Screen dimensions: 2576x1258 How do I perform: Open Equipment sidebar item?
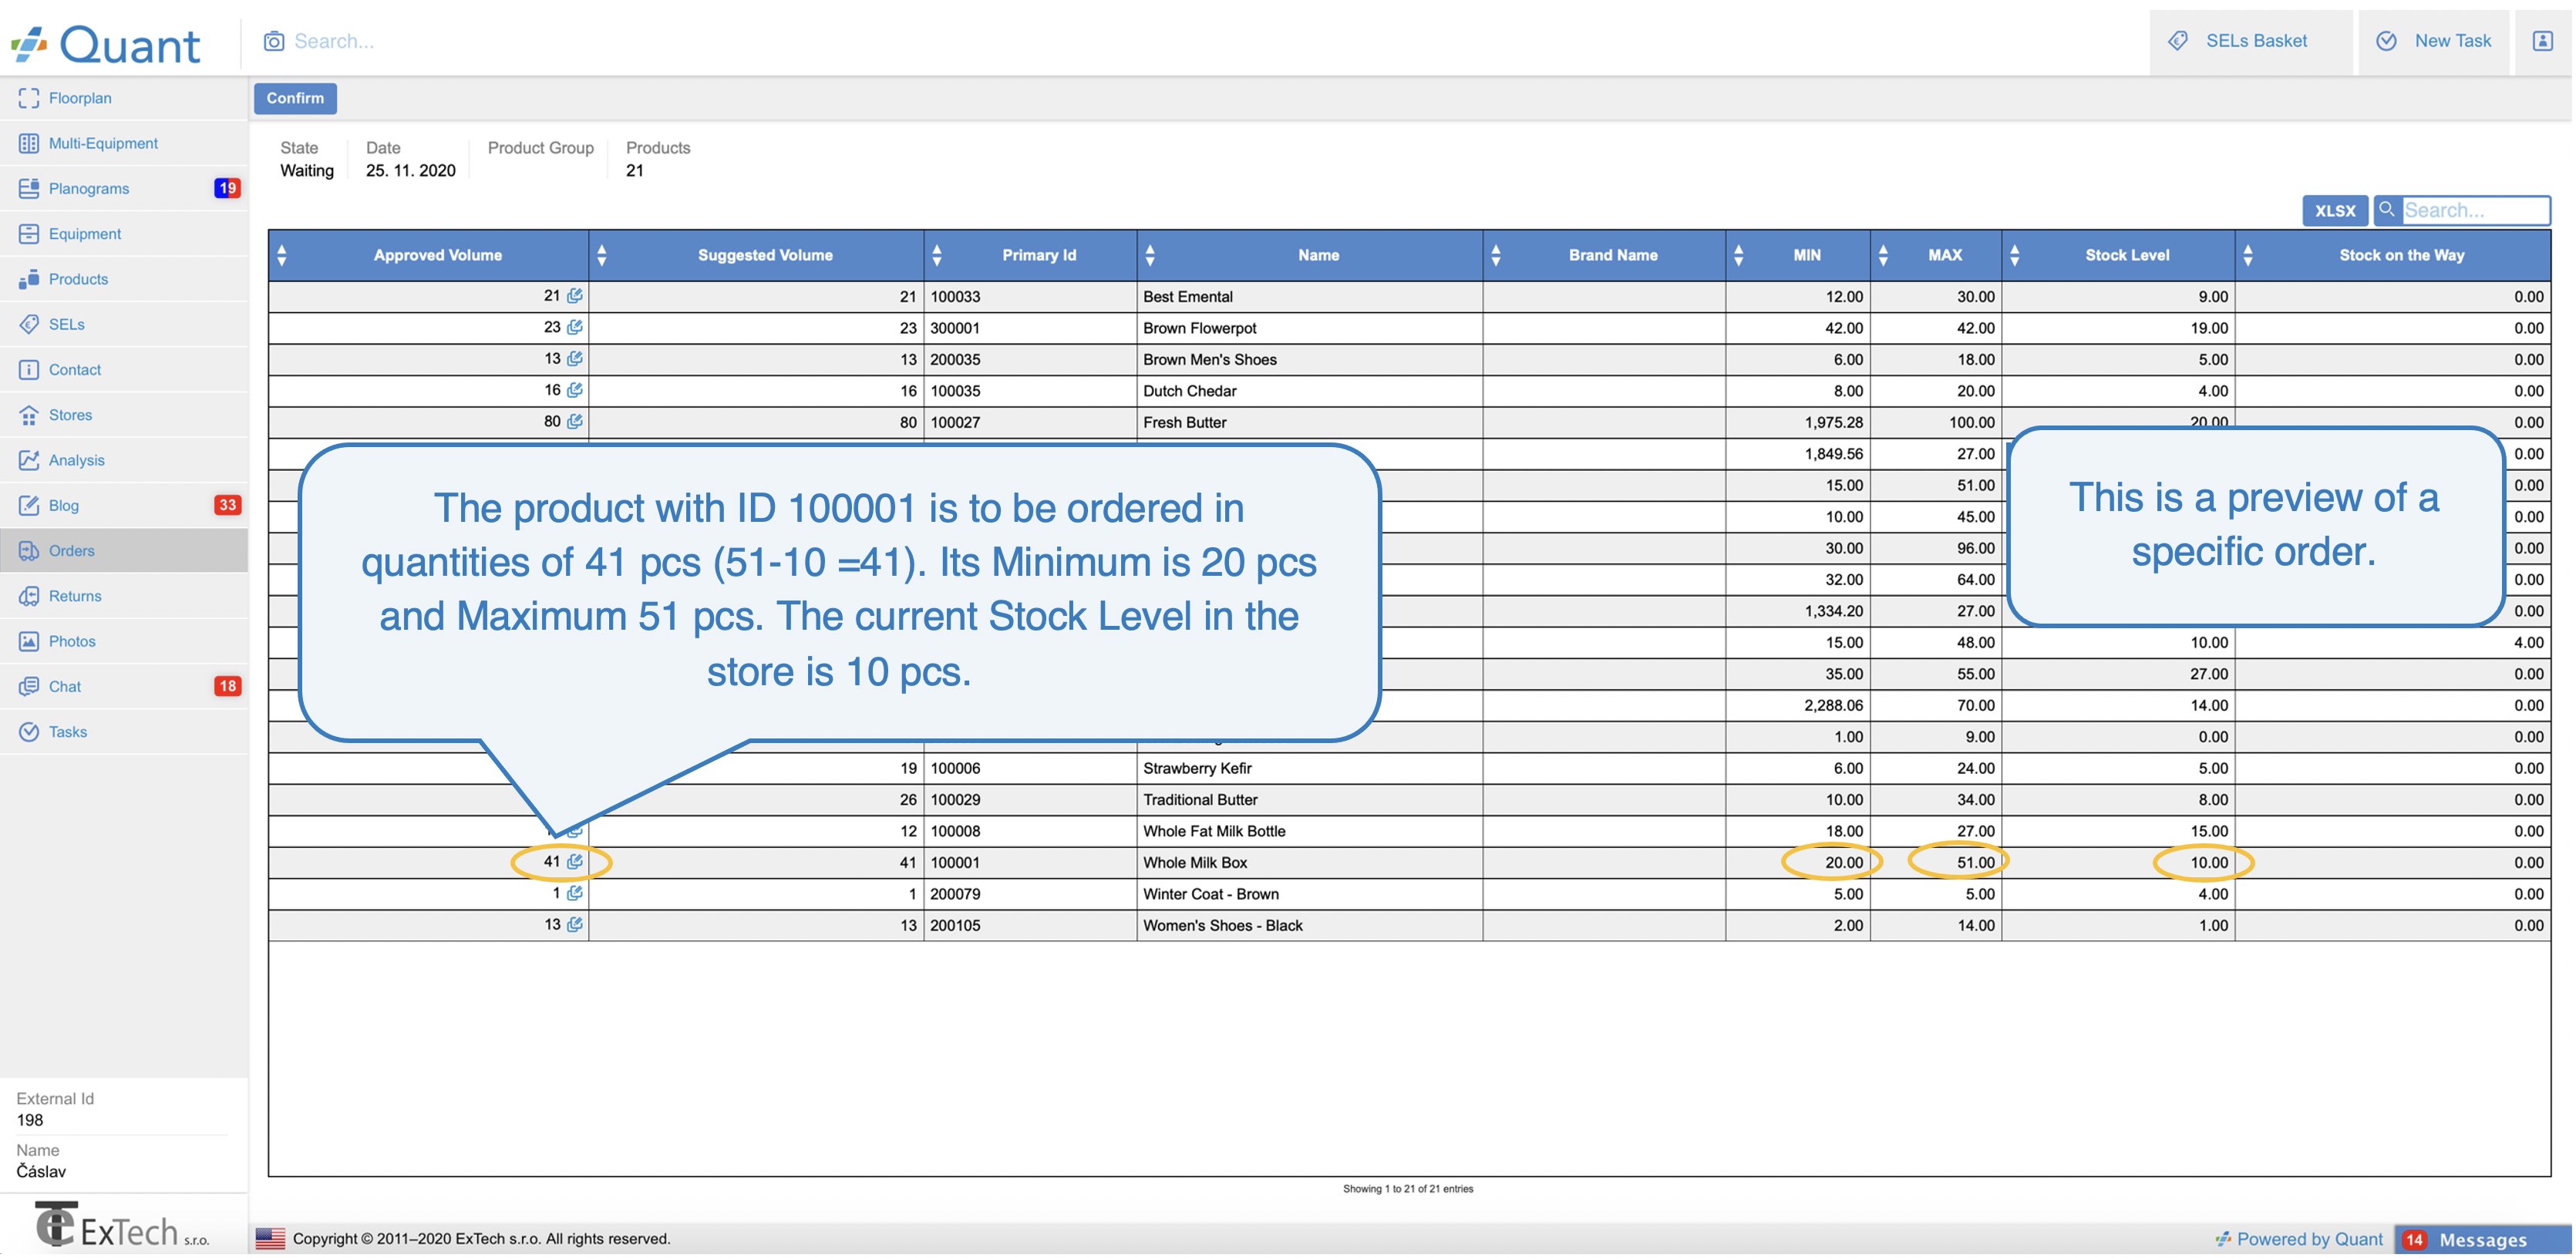[124, 233]
